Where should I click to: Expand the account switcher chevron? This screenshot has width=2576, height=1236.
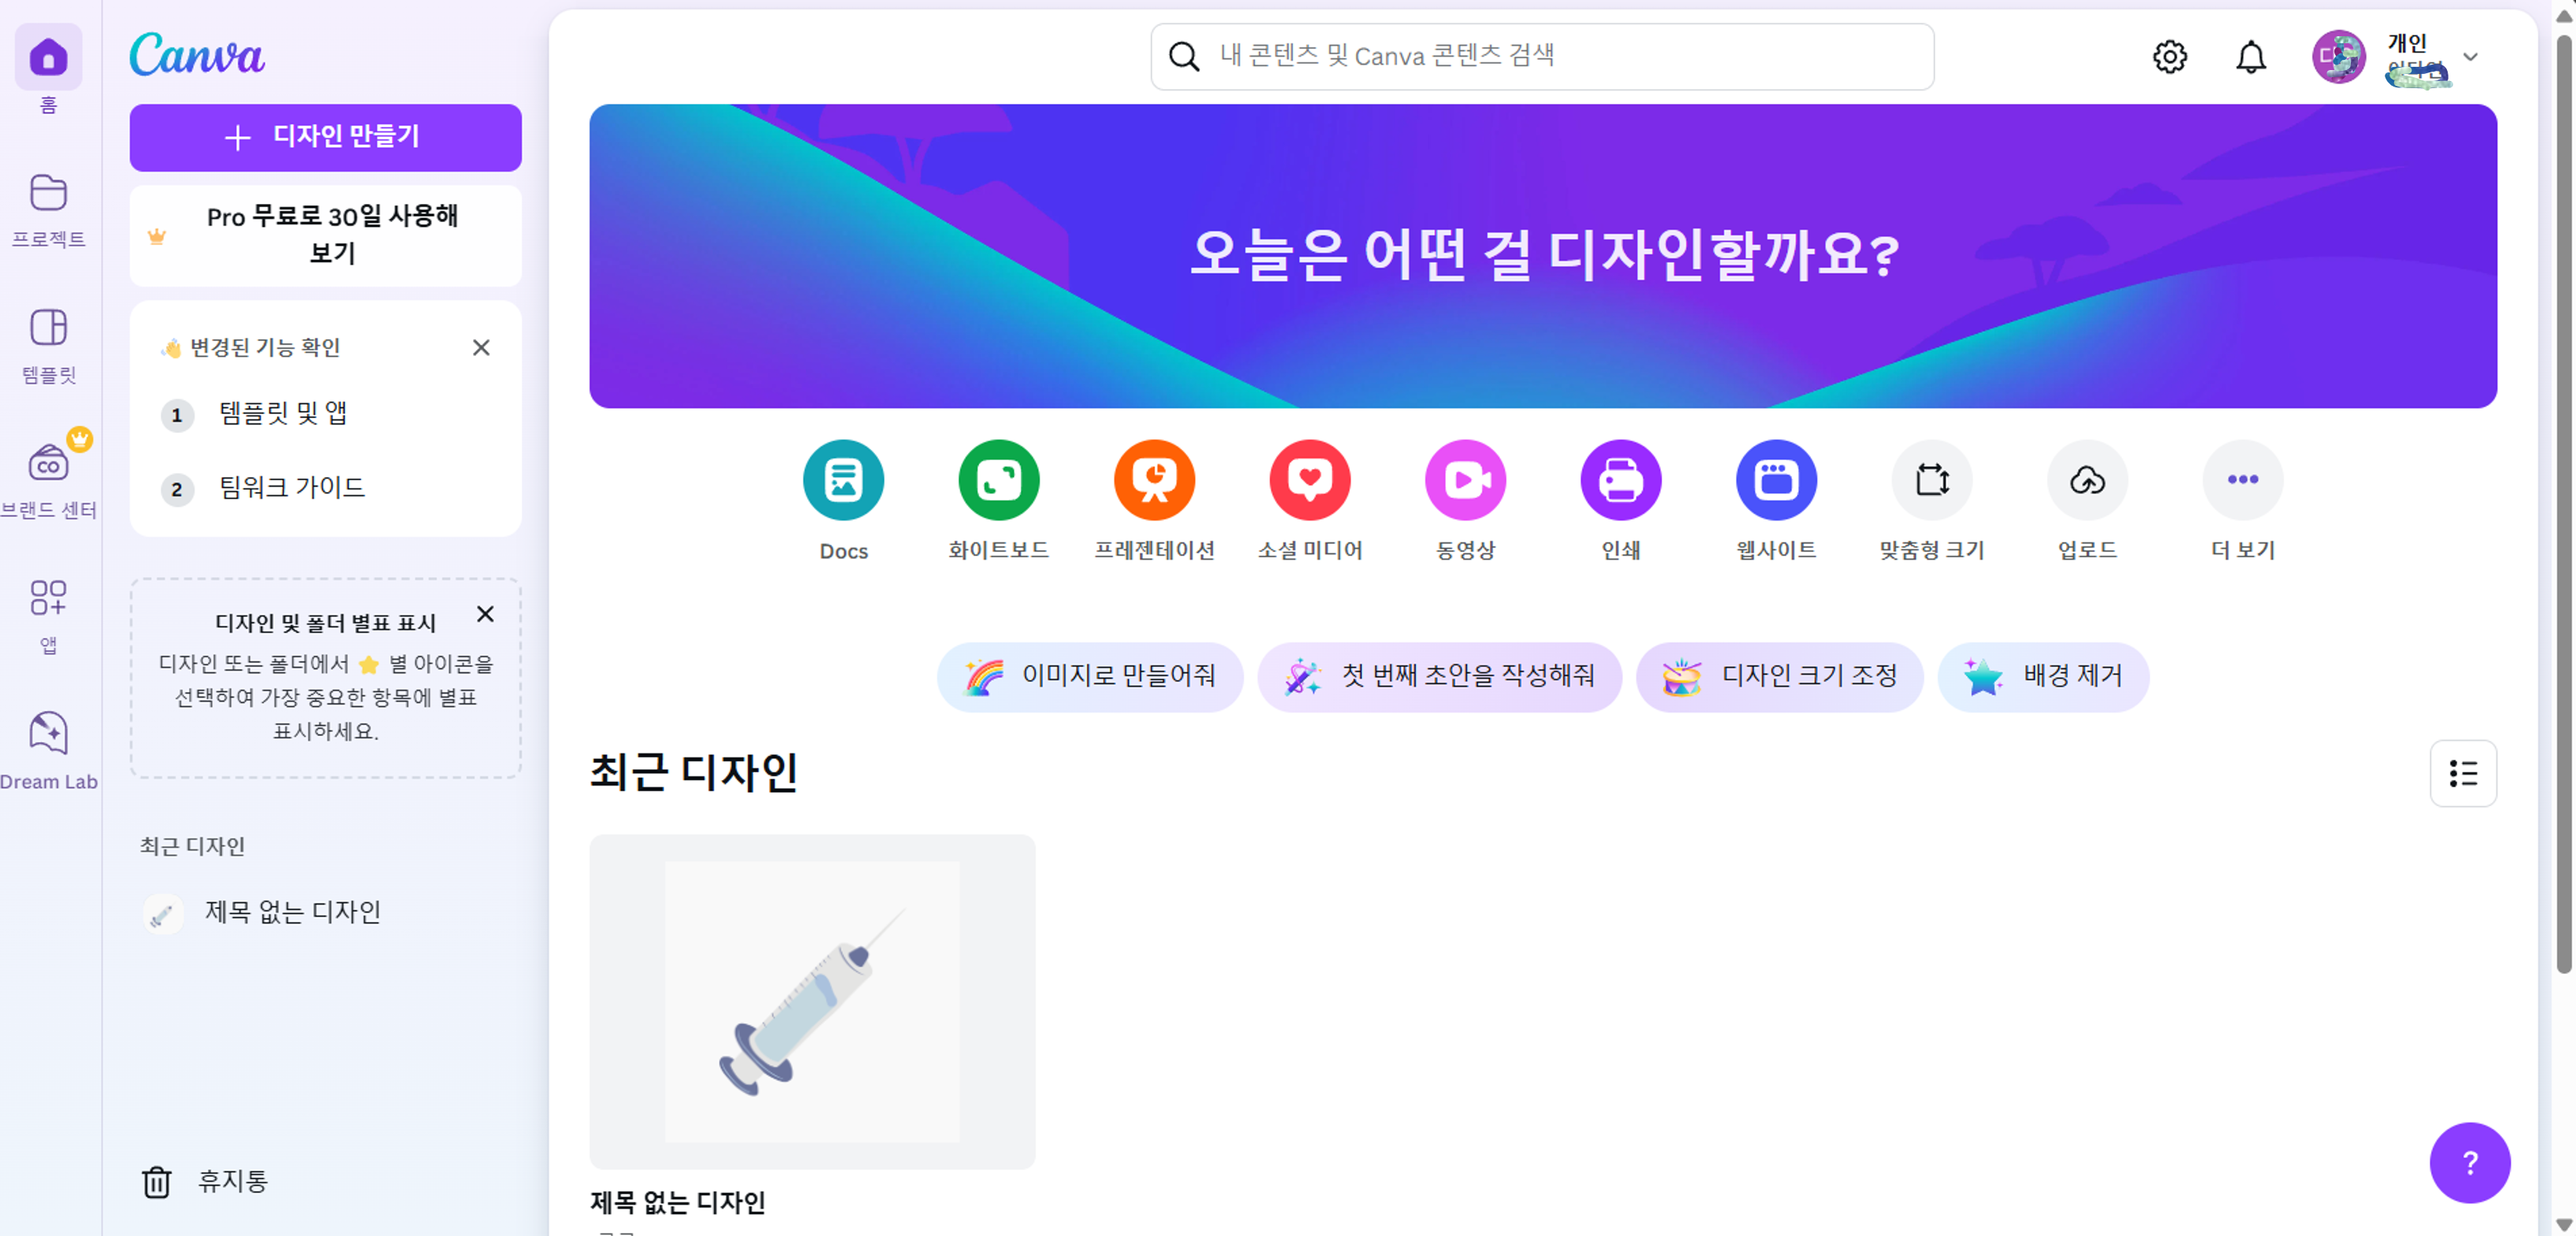pyautogui.click(x=2470, y=57)
